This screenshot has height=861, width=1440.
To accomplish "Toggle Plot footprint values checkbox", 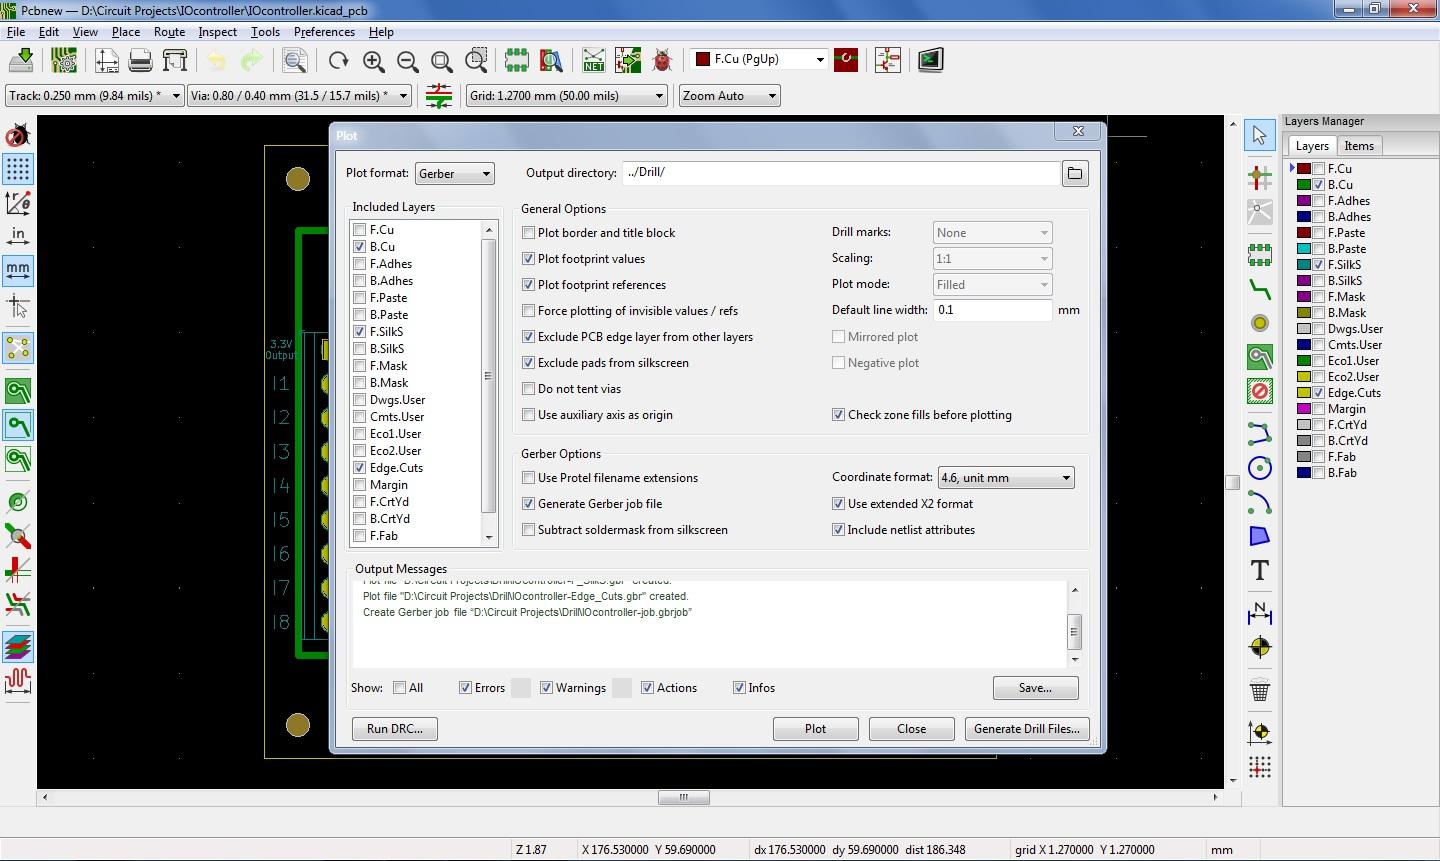I will click(x=529, y=259).
